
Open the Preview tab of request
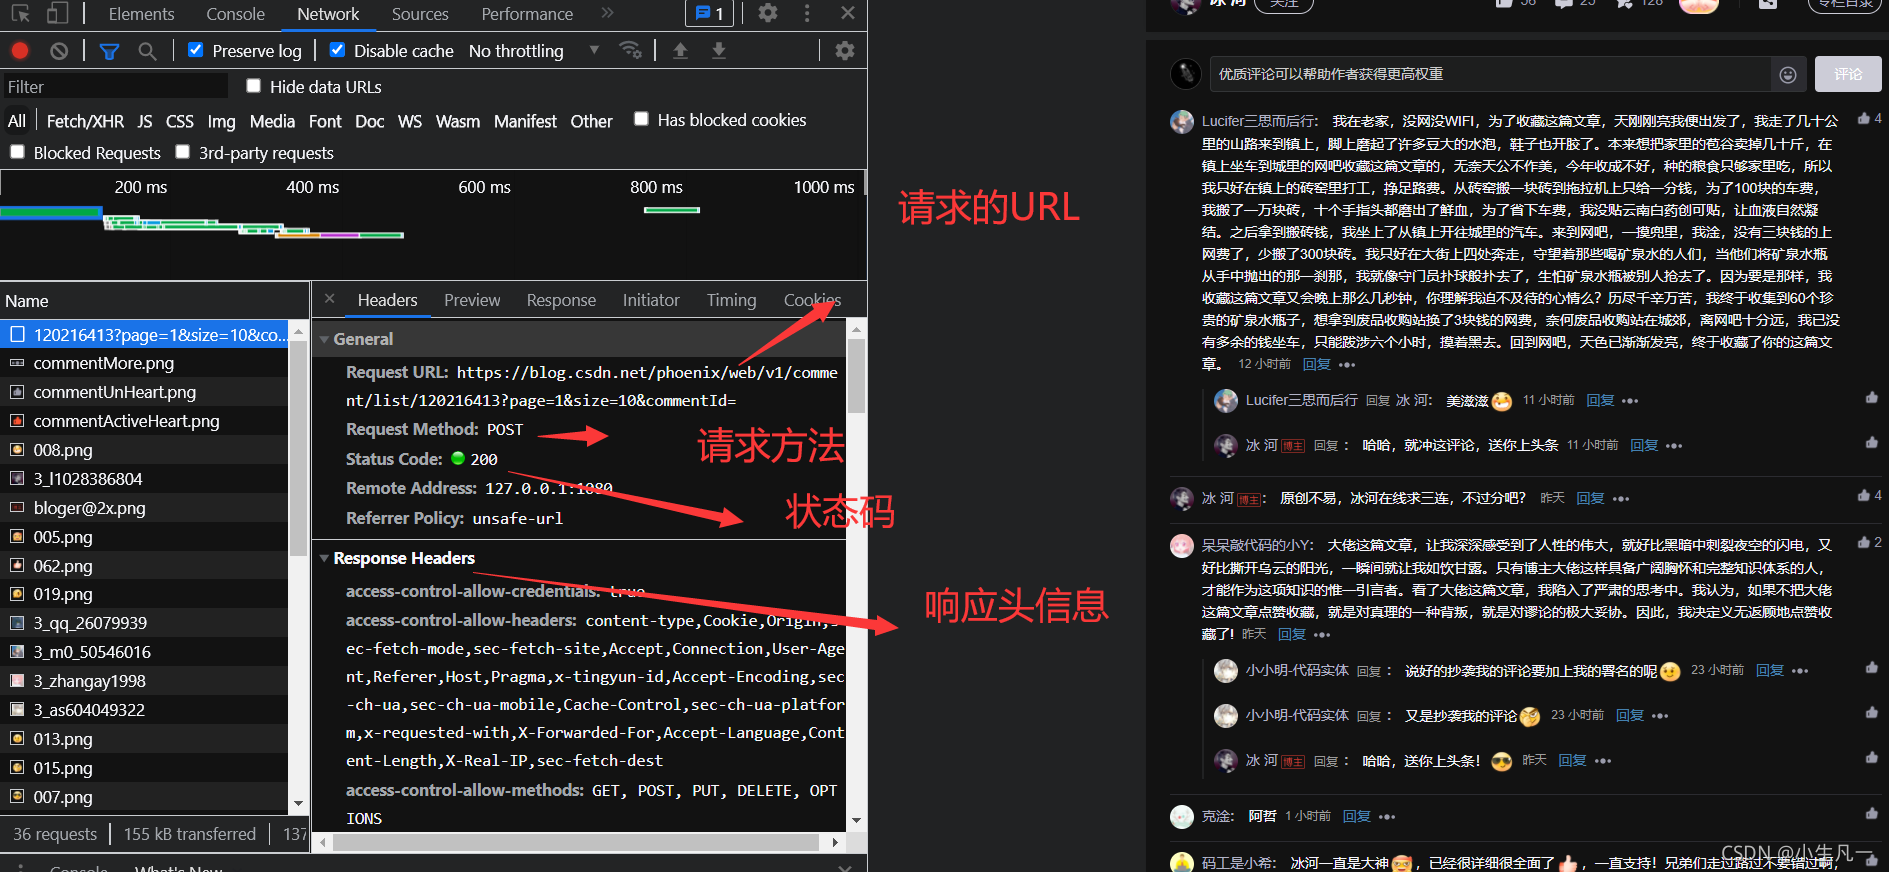(472, 300)
